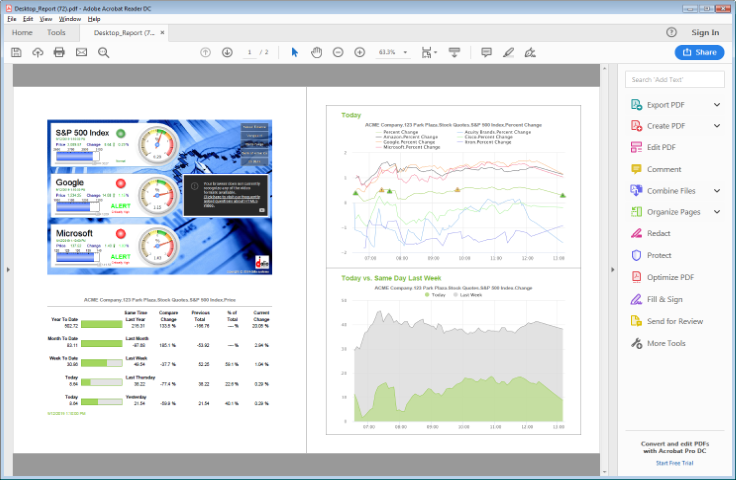Viewport: 736px width, 480px height.
Task: Click the Microsoft heading in the dashboard image
Action: [74, 233]
